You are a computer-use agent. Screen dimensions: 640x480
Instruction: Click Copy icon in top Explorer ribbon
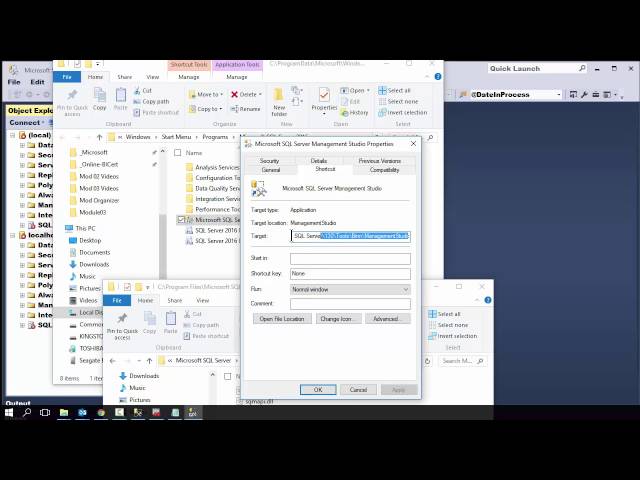(x=100, y=99)
